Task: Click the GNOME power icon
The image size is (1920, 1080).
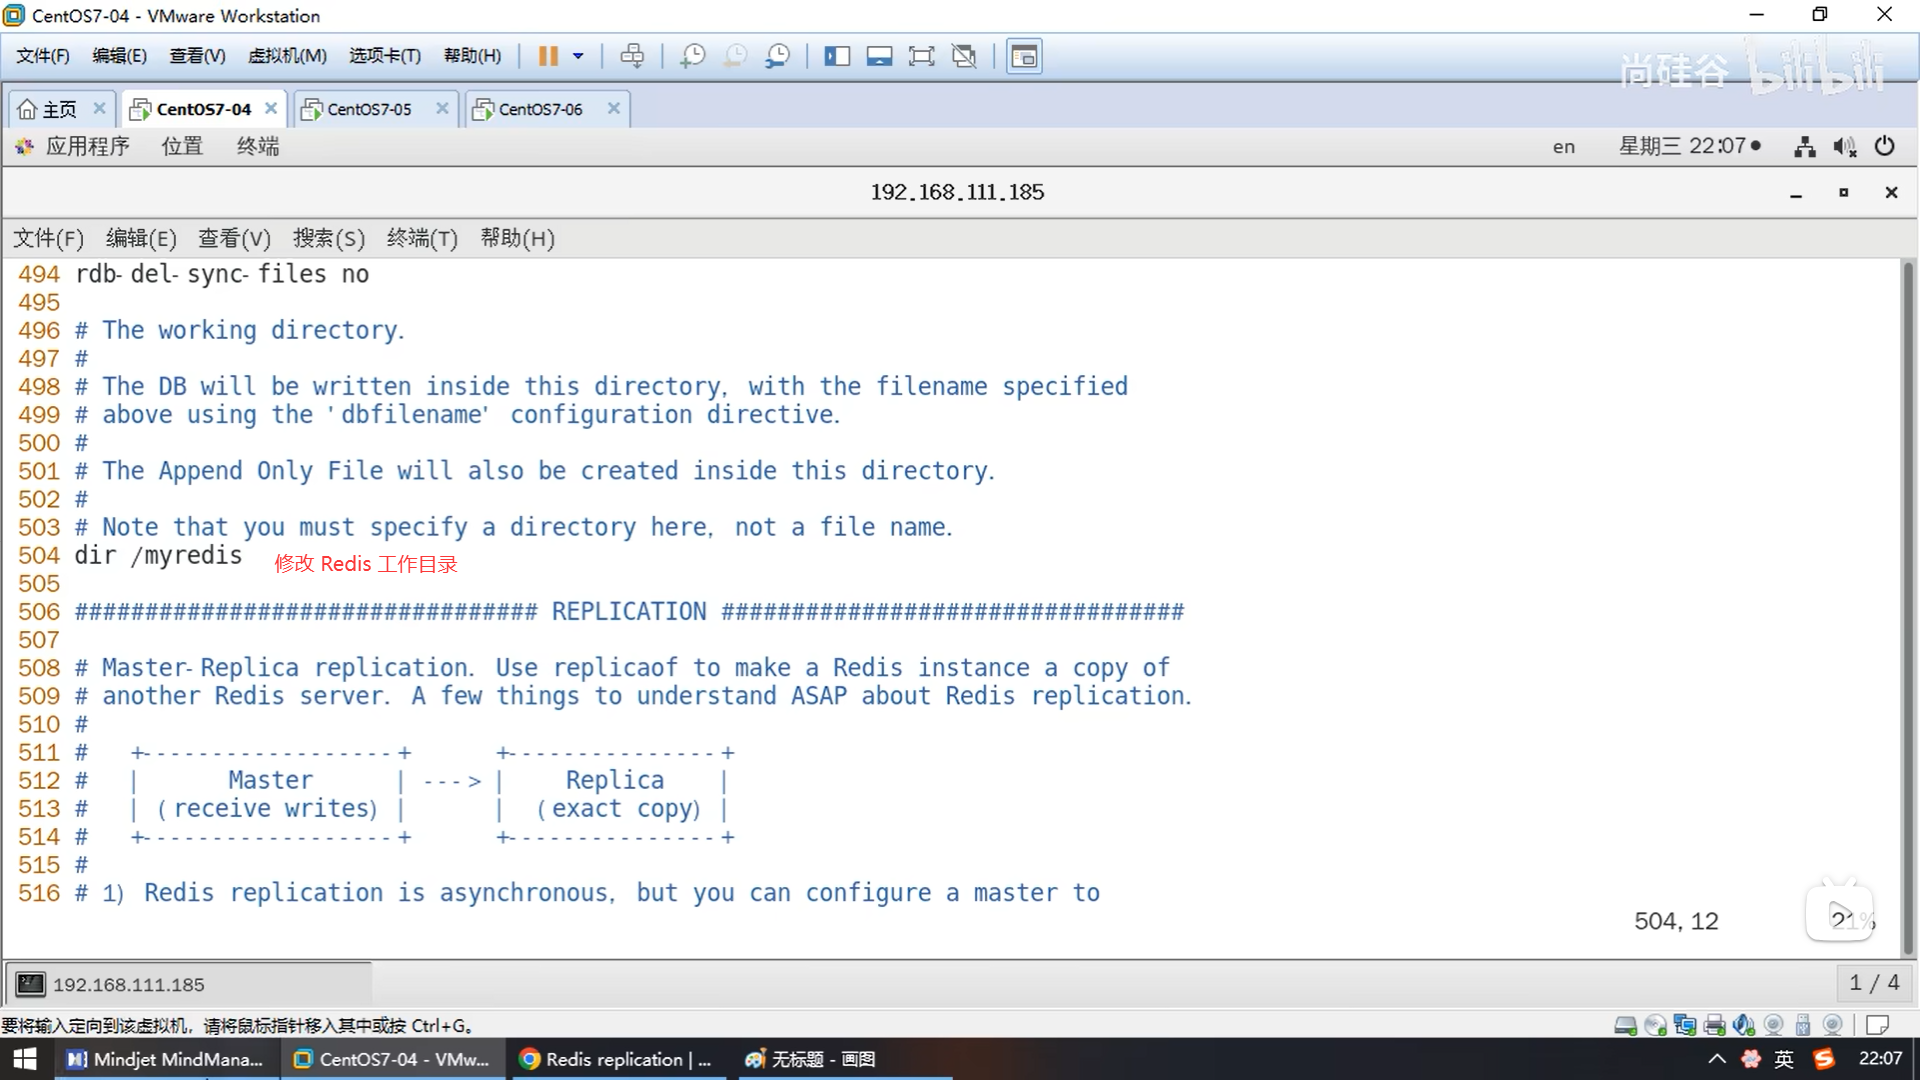Action: [x=1884, y=146]
